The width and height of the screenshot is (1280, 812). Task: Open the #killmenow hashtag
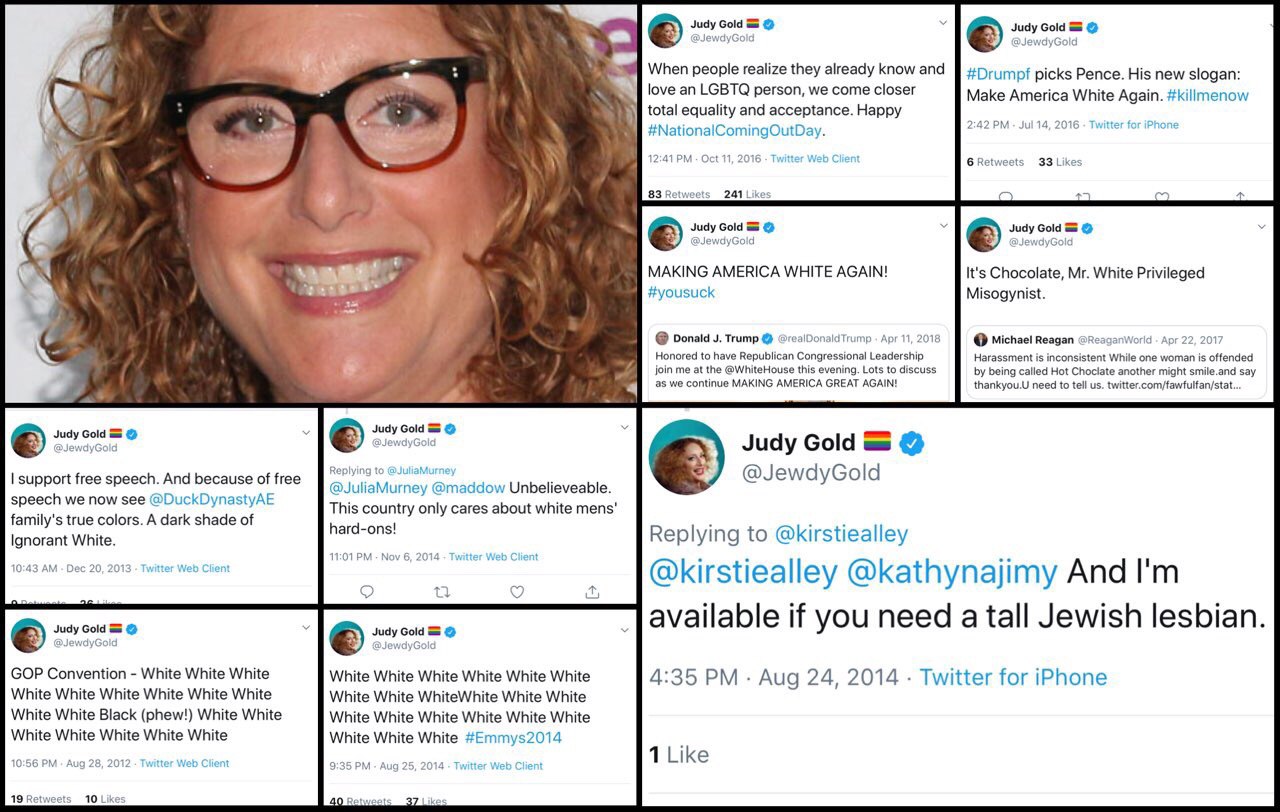1207,95
